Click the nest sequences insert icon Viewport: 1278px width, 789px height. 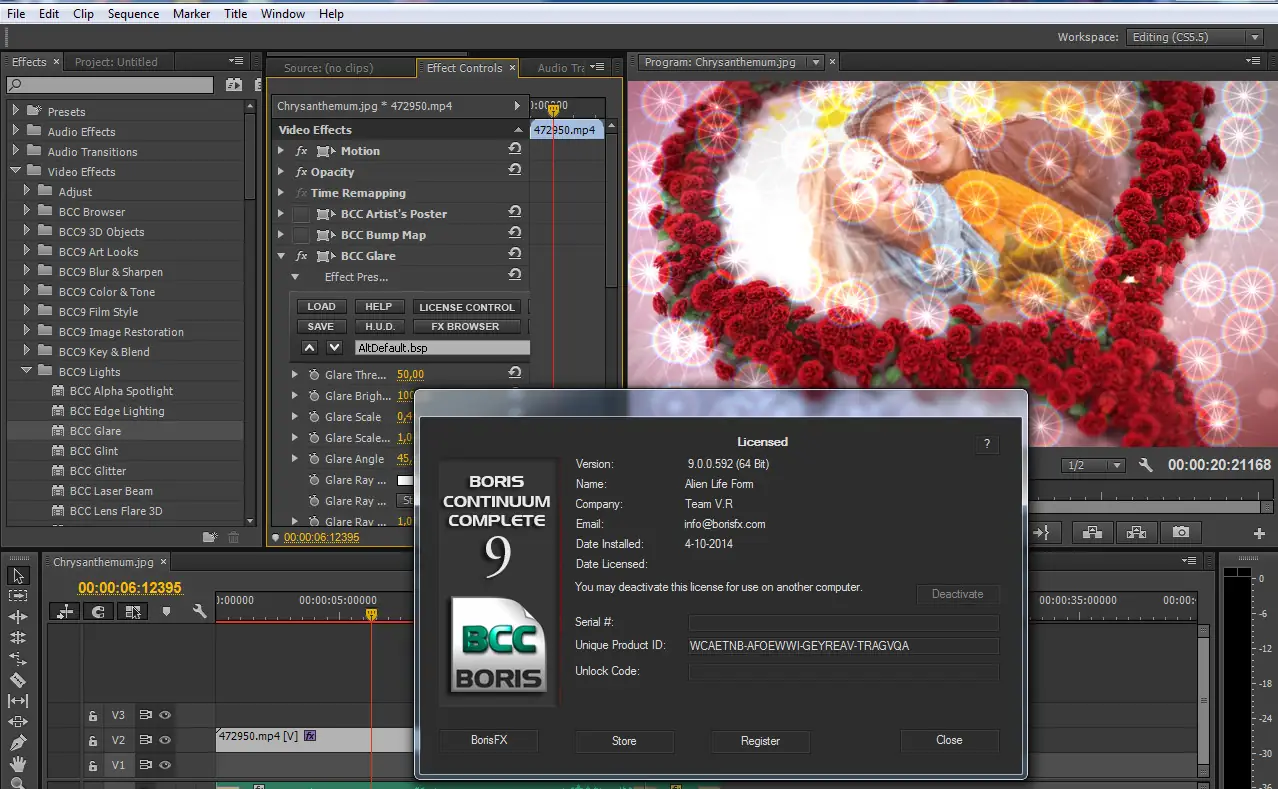pyautogui.click(x=66, y=612)
